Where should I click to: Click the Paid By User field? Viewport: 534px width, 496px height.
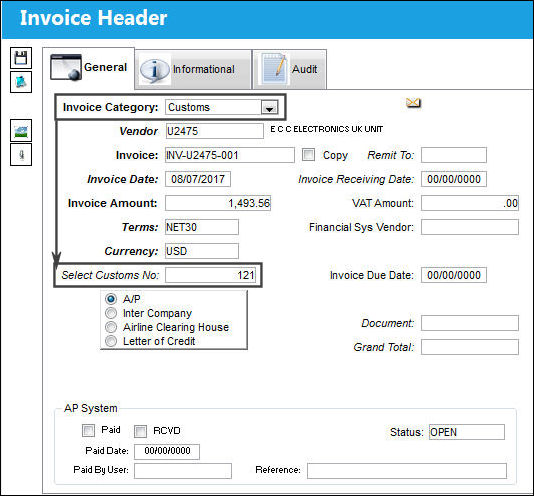(183, 471)
